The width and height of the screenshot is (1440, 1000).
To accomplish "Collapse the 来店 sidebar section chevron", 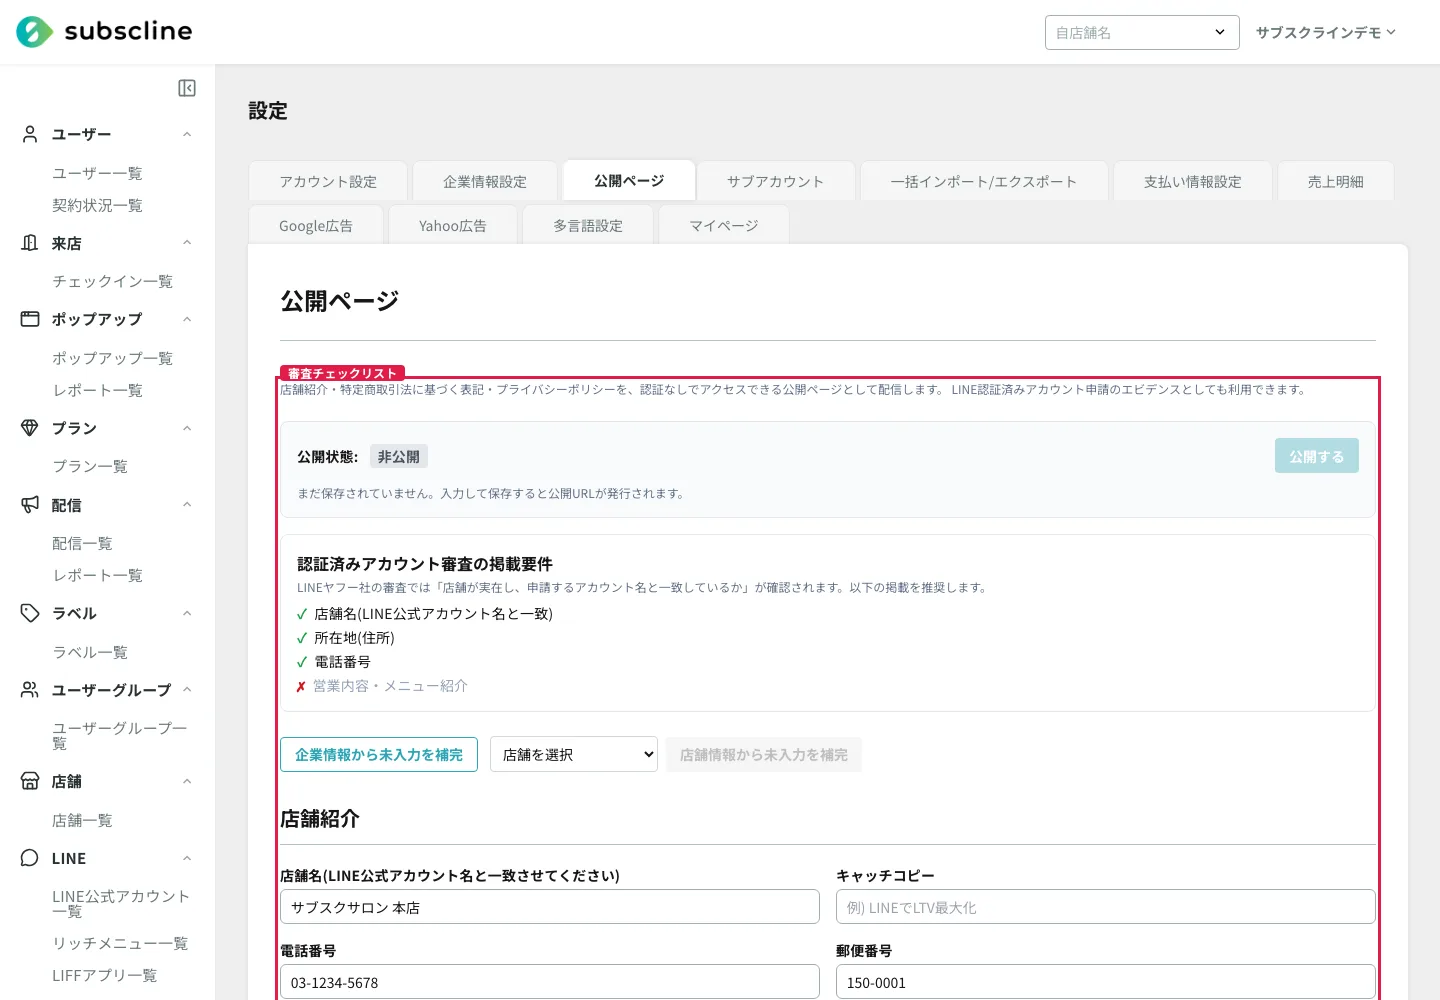I will pyautogui.click(x=187, y=243).
